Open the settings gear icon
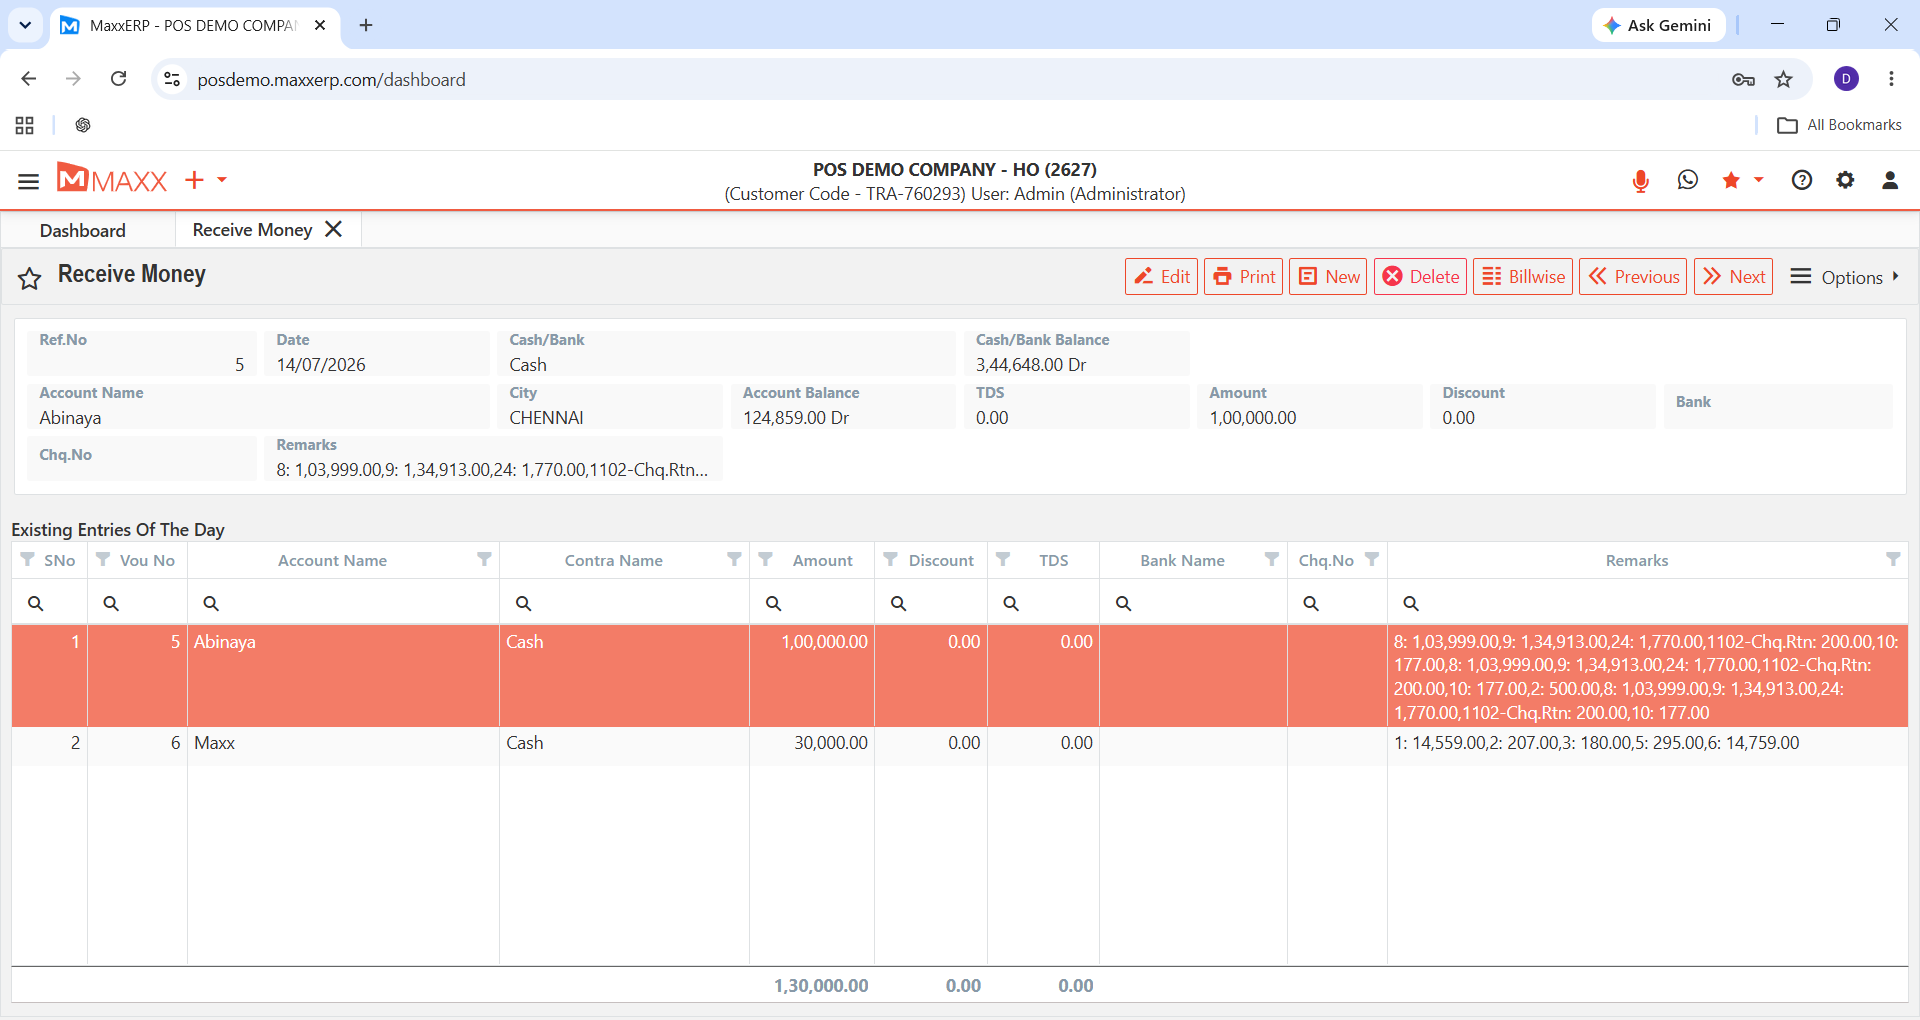Screen dimensions: 1920x1020 click(x=1845, y=180)
